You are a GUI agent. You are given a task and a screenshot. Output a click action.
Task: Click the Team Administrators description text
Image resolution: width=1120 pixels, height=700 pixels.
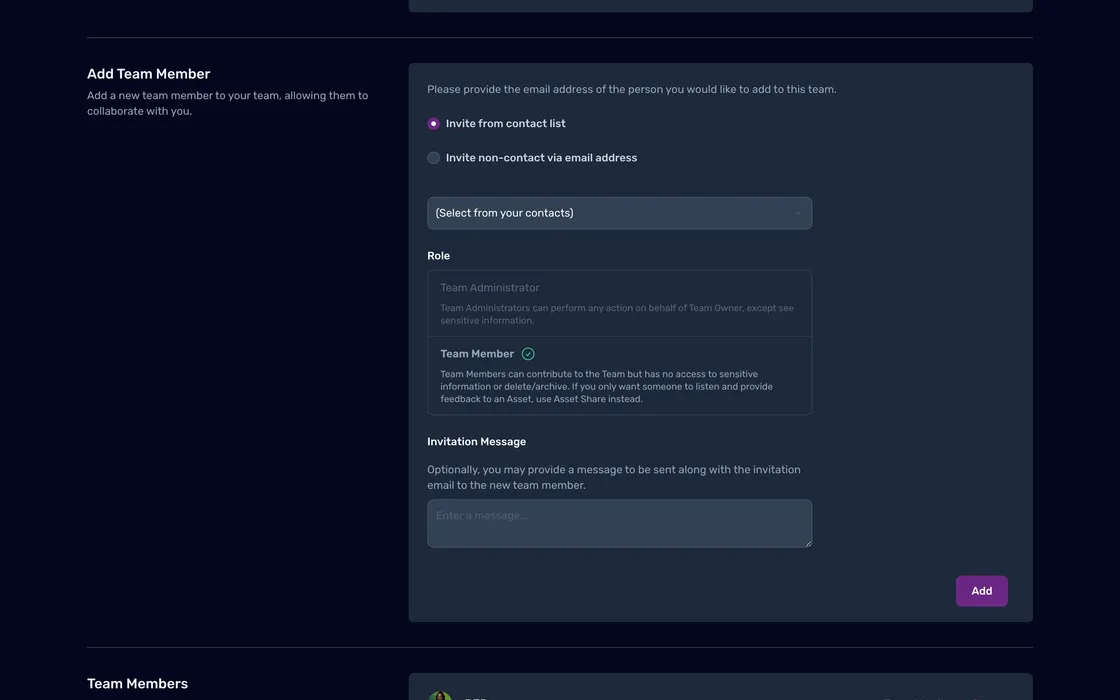pos(616,314)
